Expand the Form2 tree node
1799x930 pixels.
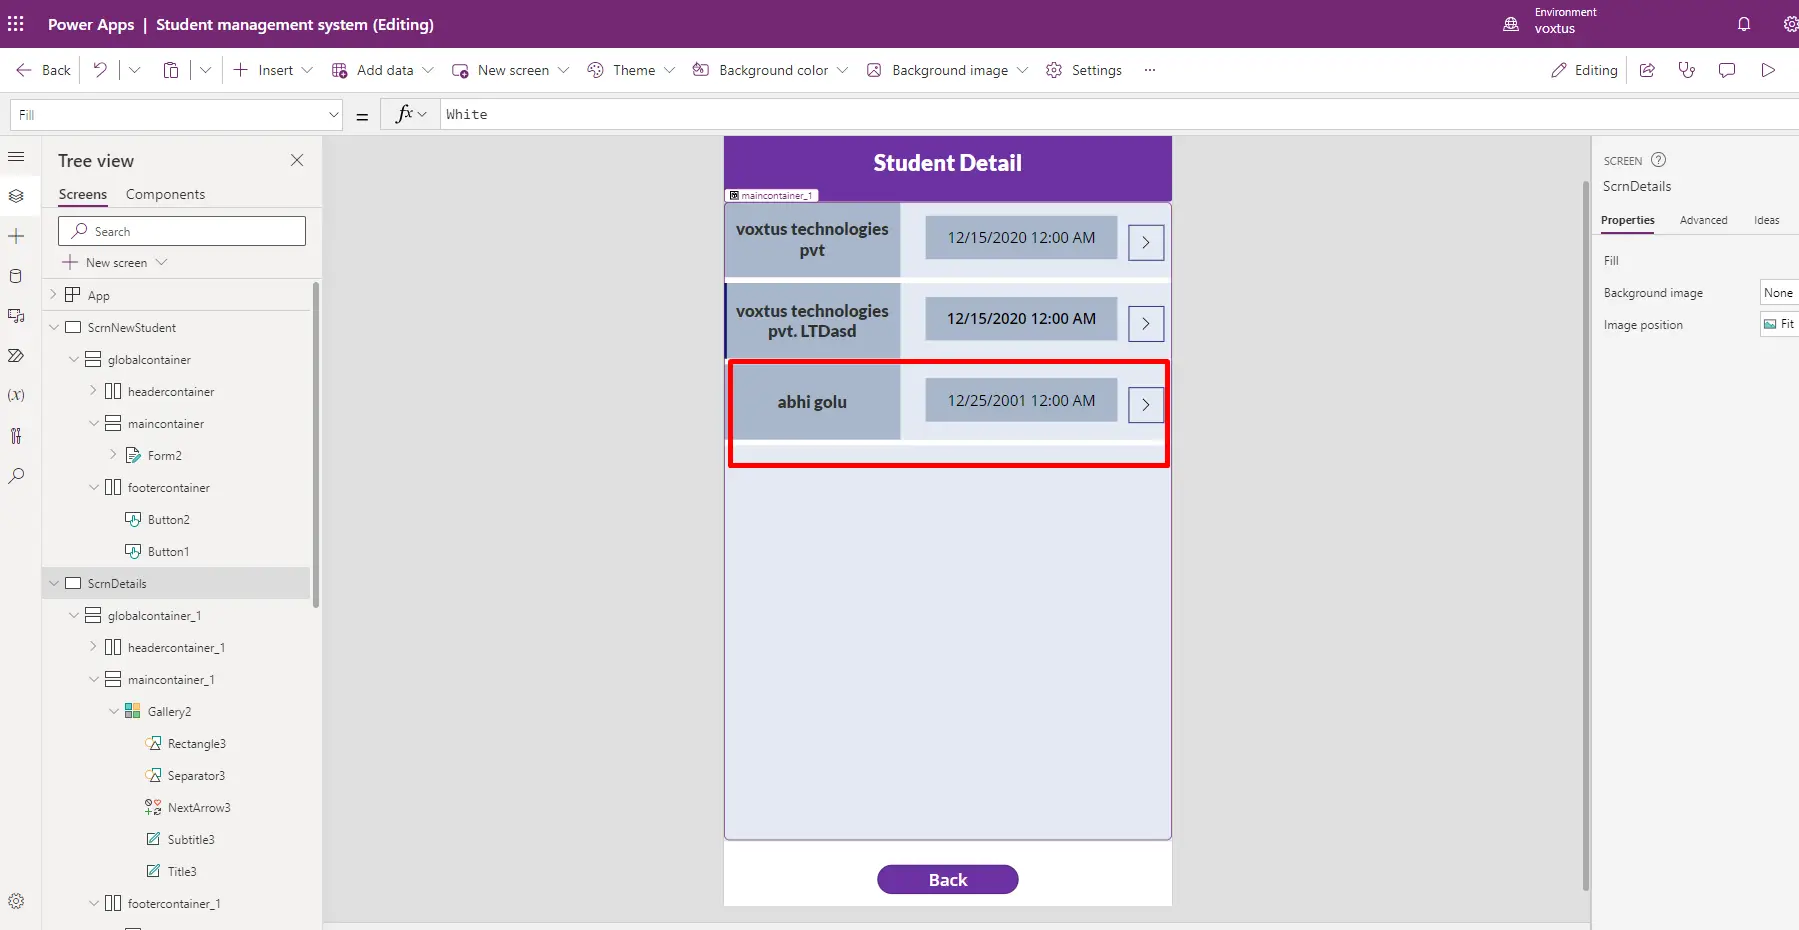[x=113, y=455]
